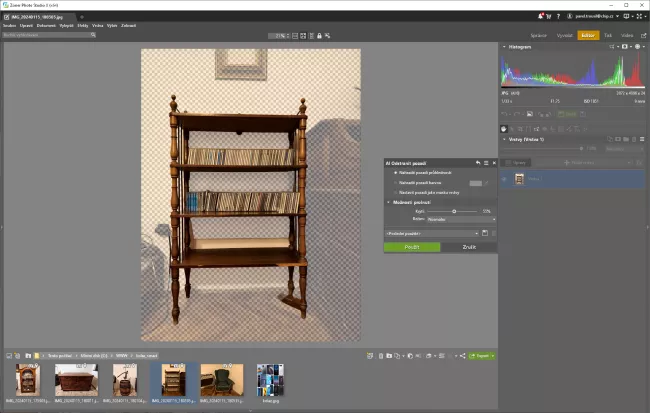
Task: Collapse the Histogram panel
Action: click(504, 47)
